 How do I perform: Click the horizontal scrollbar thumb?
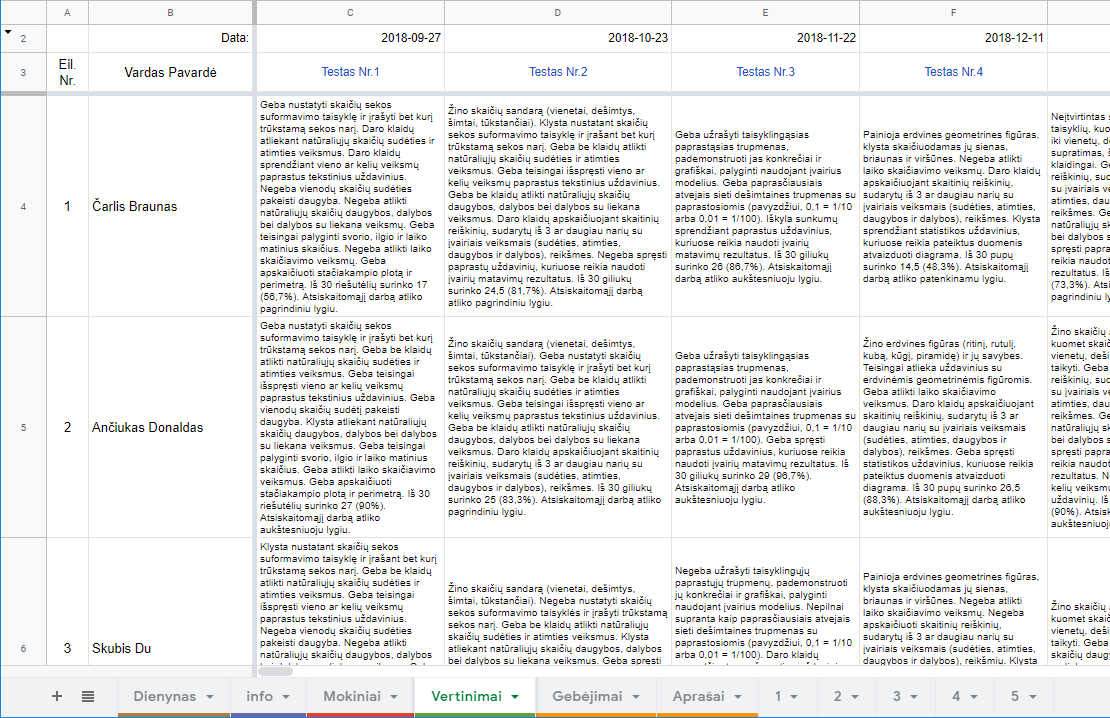pos(275,671)
